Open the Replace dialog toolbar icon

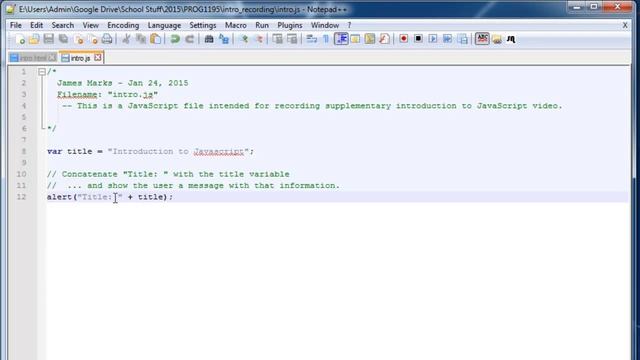click(x=224, y=39)
